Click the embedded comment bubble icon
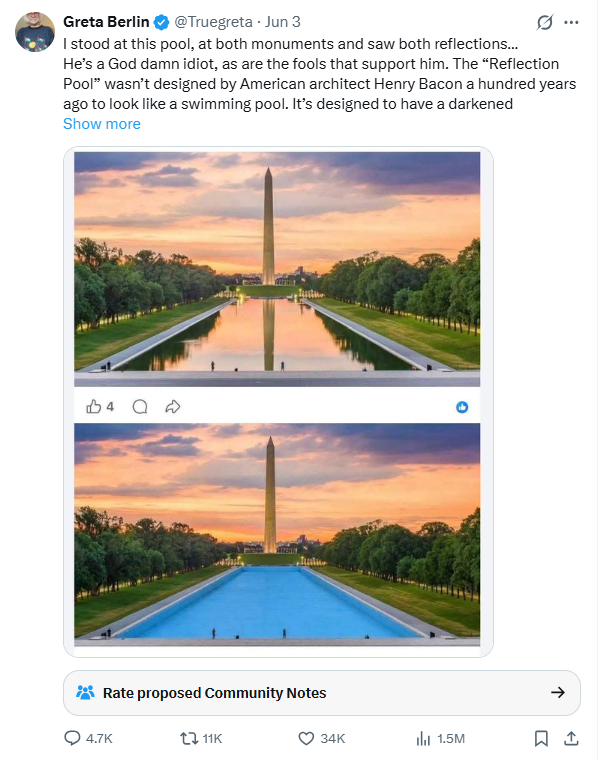This screenshot has height=760, width=601. (140, 407)
